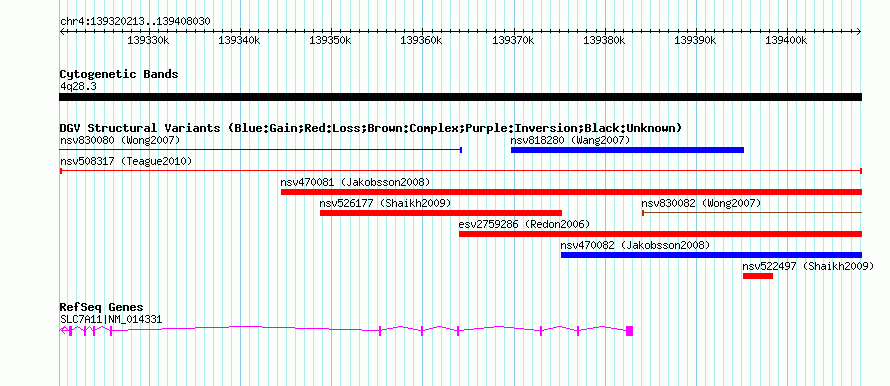Select the blue nsv470082 gain bar
Image resolution: width=890 pixels, height=386 pixels.
pos(711,255)
